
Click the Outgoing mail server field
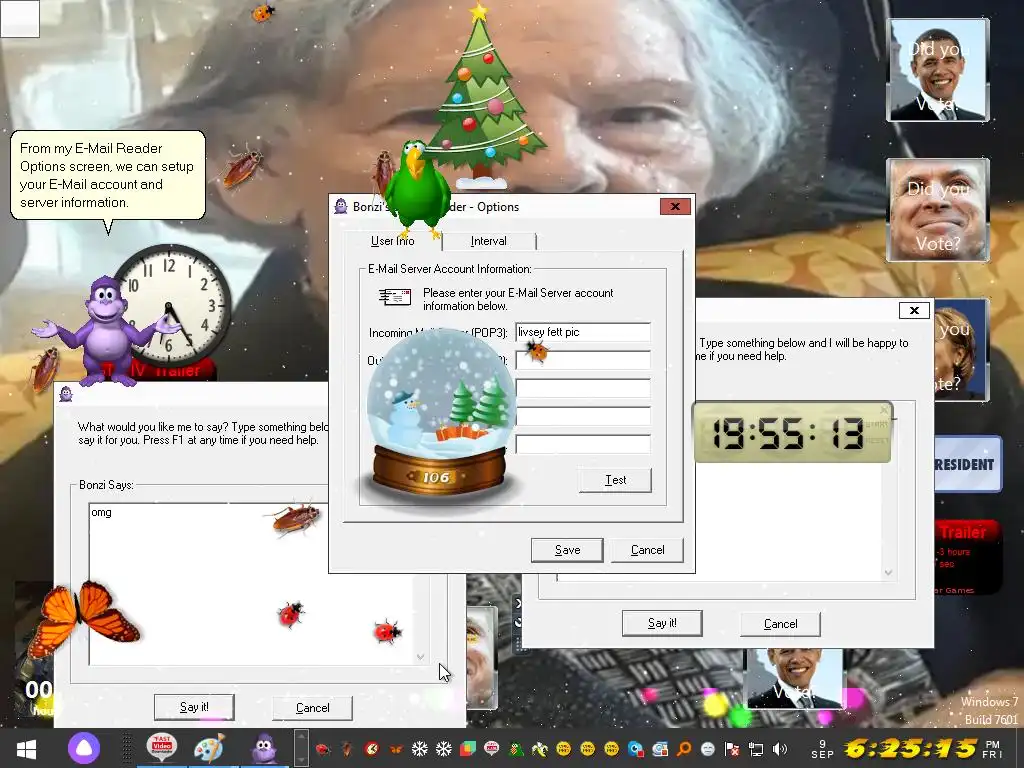click(583, 360)
